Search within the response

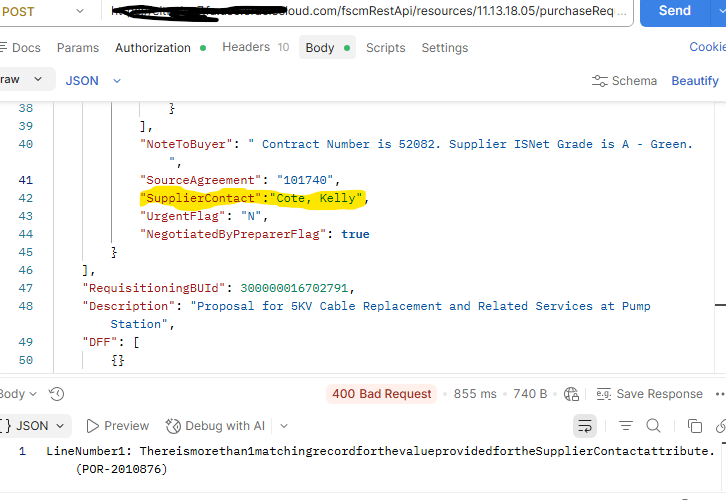pos(653,425)
